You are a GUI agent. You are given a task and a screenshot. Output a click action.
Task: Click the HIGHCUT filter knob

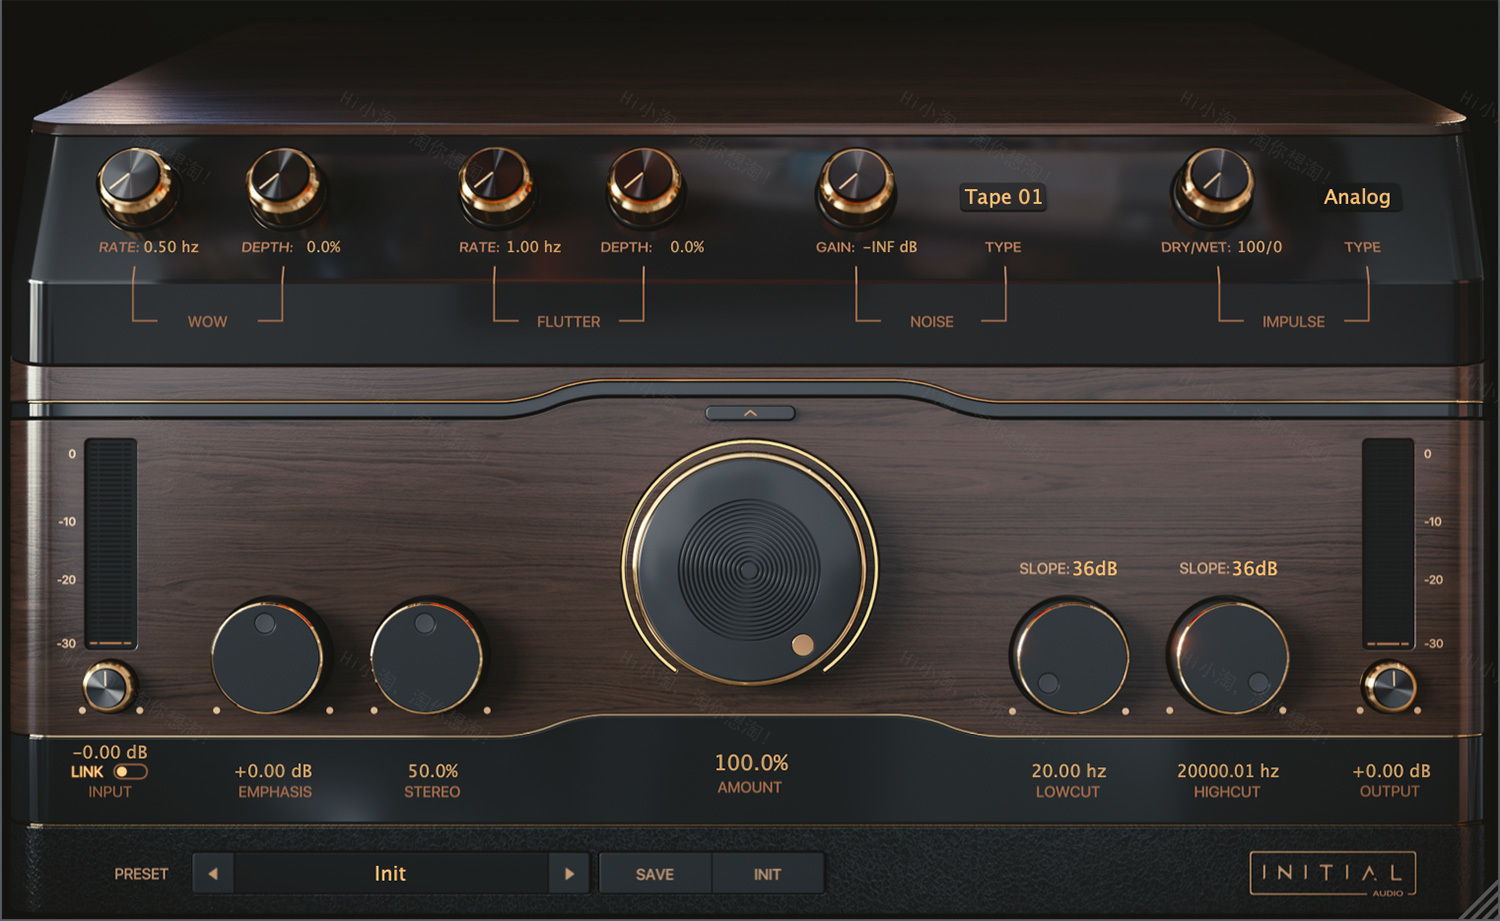[1228, 655]
